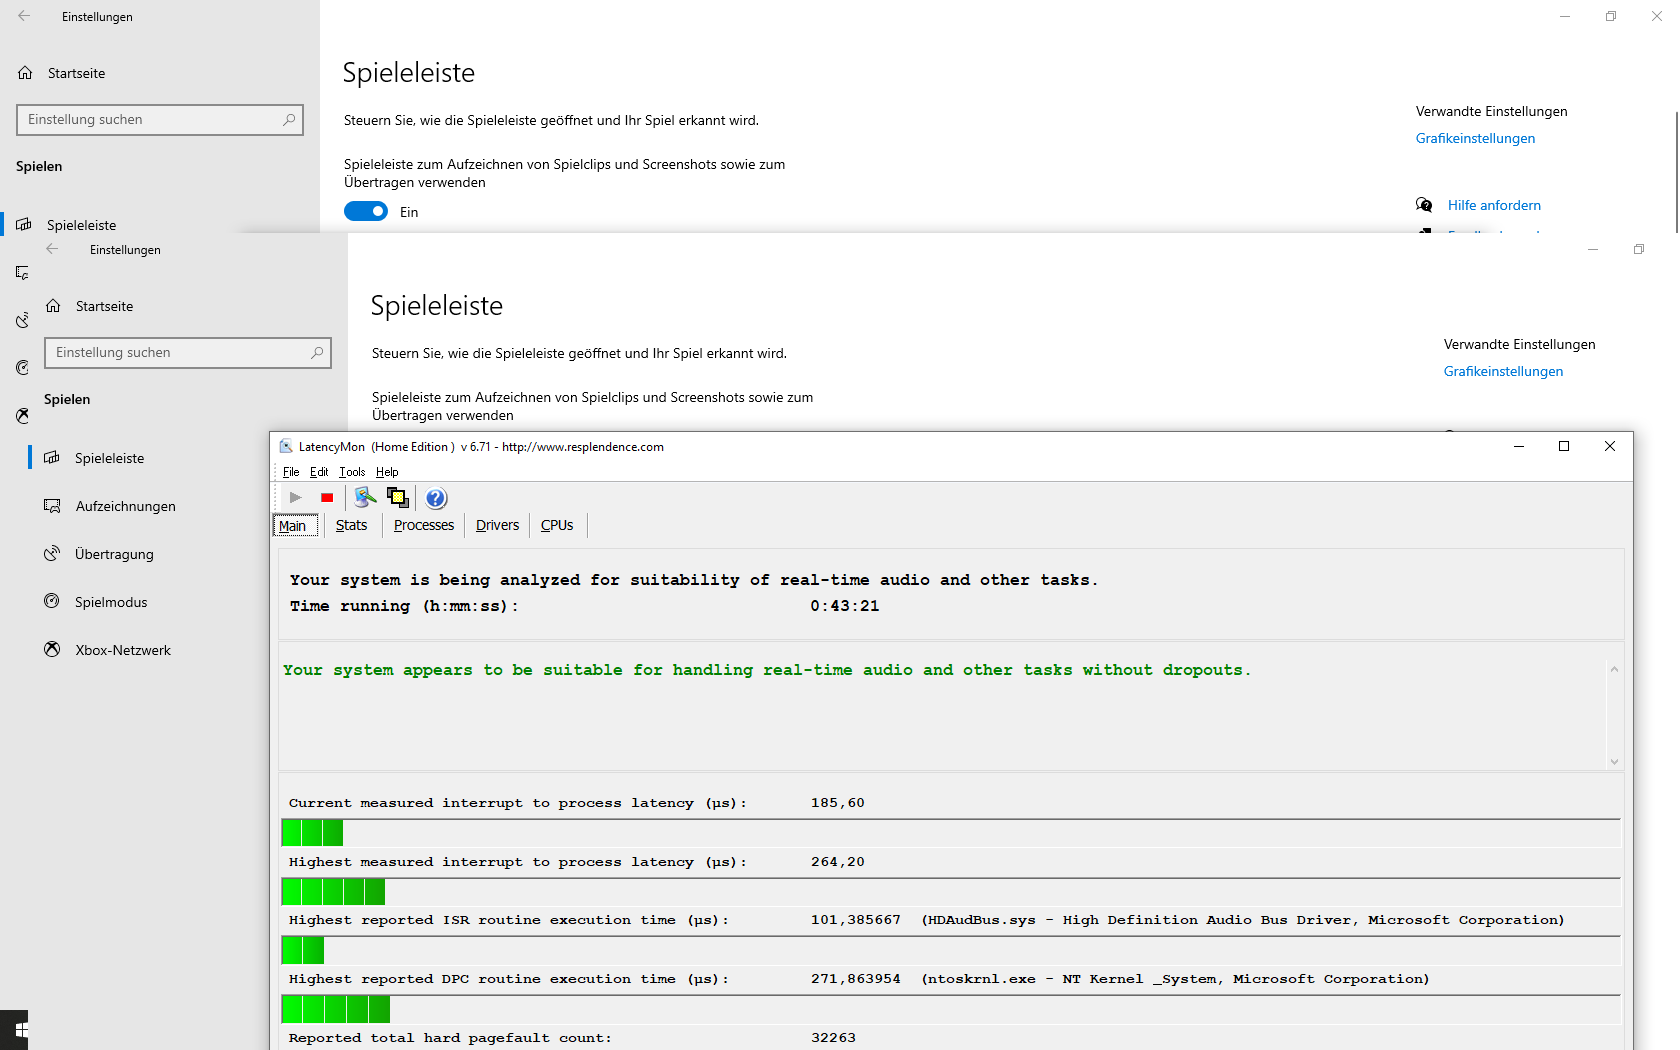Click the green 'Your system appears to be suitable' message
Screen dimensions: 1680x1050
point(767,670)
